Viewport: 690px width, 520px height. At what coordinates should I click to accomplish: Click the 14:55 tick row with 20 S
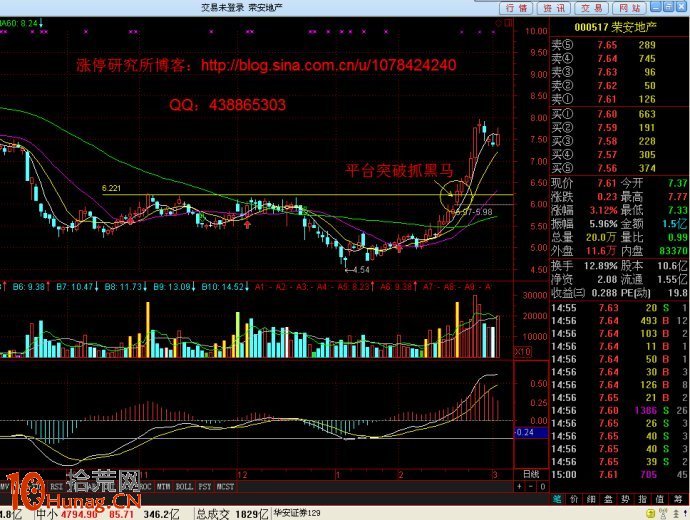(x=619, y=308)
